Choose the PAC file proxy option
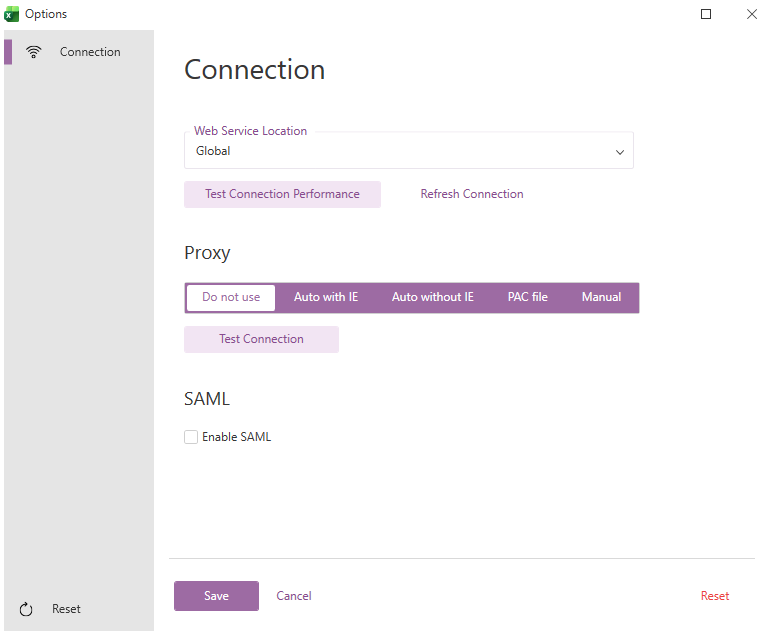Screen dimensions: 773x633 point(527,297)
